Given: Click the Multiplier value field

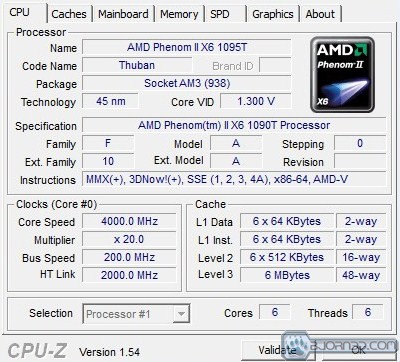Looking at the screenshot, I should 129,239.
